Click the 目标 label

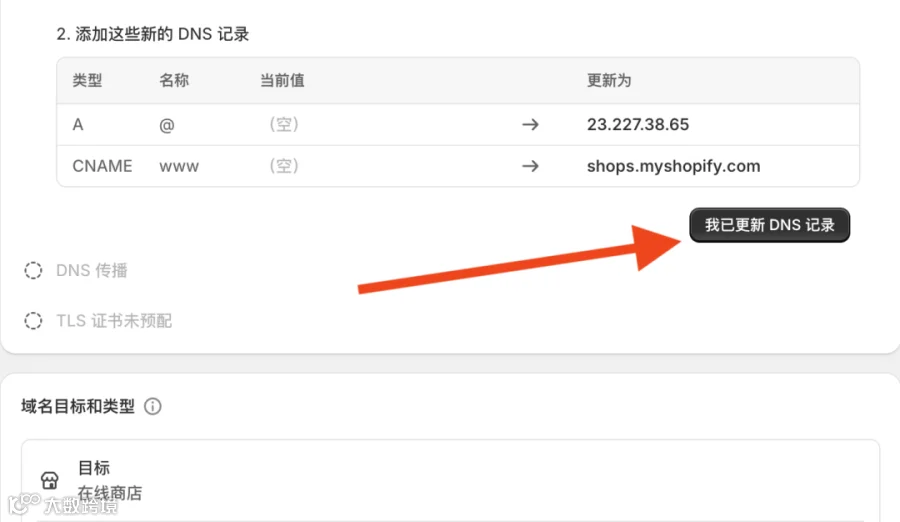pos(94,468)
